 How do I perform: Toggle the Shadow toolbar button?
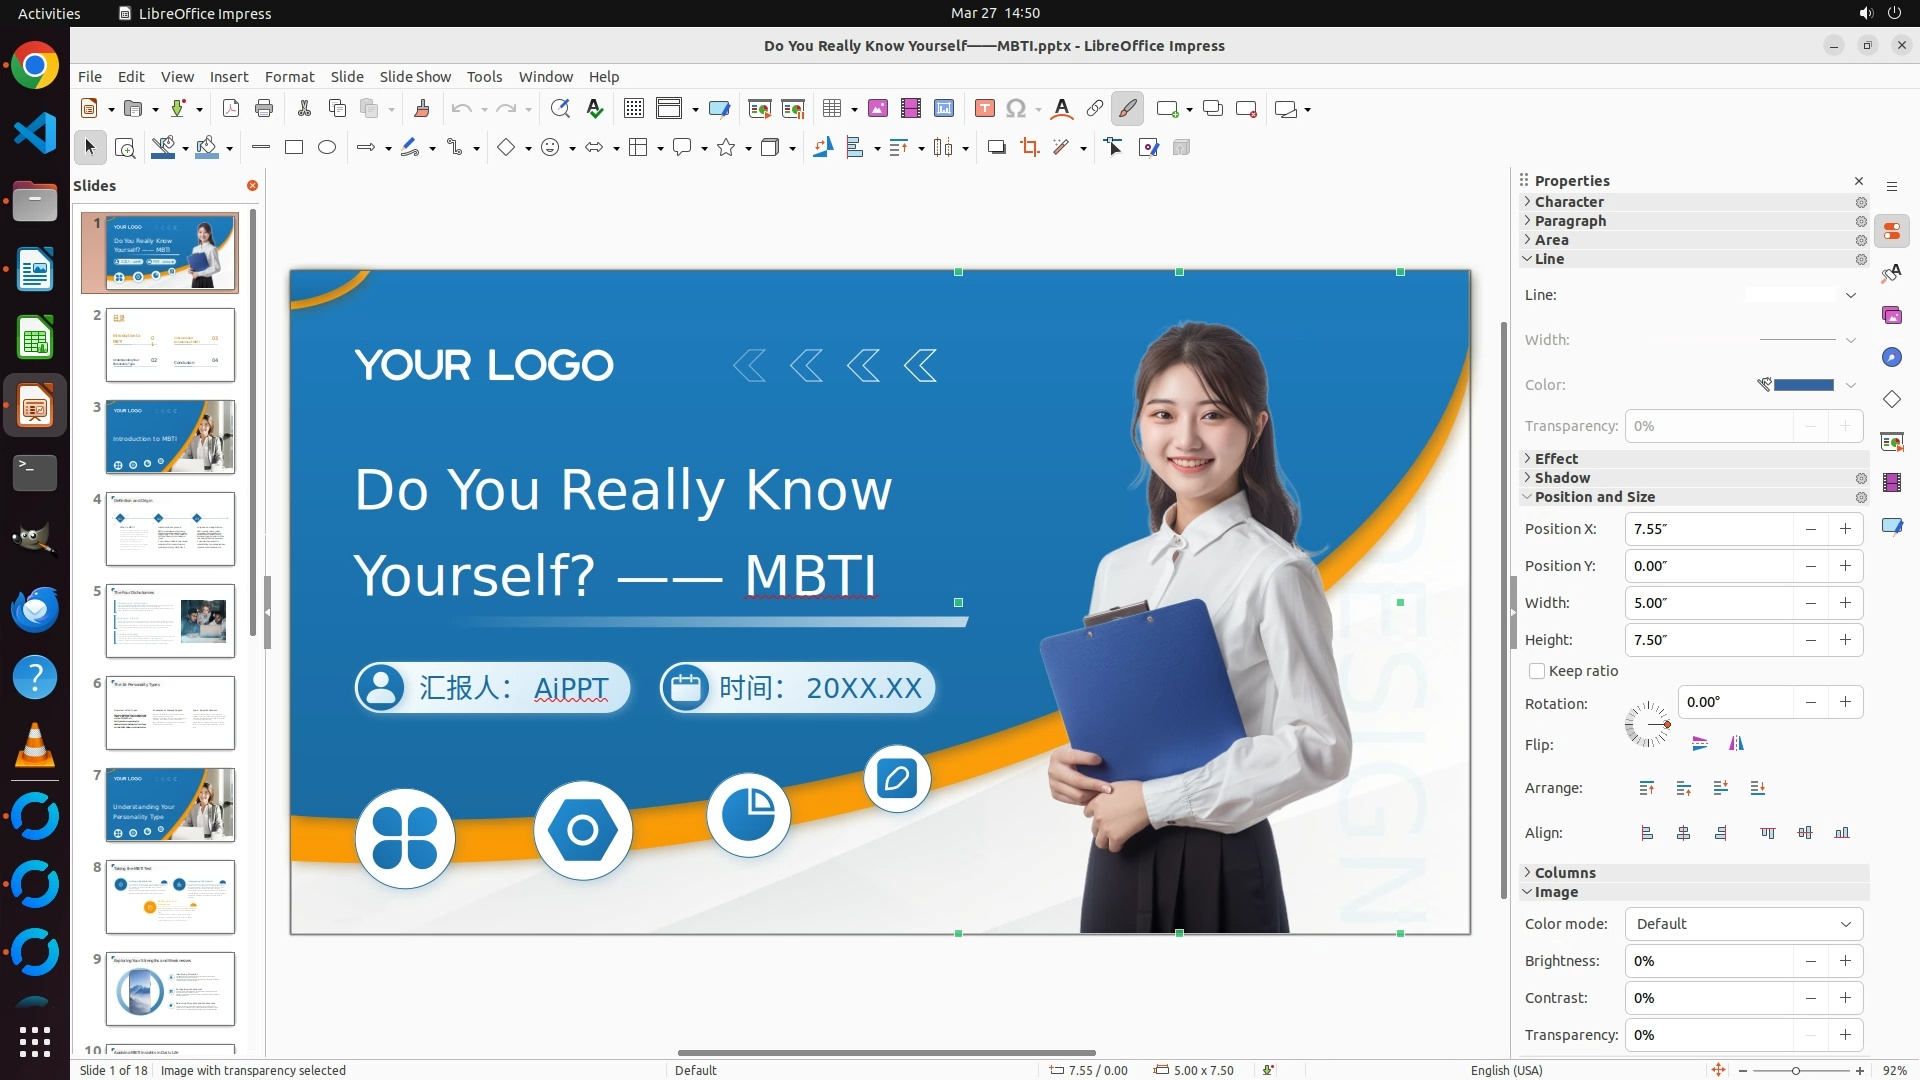click(x=996, y=148)
